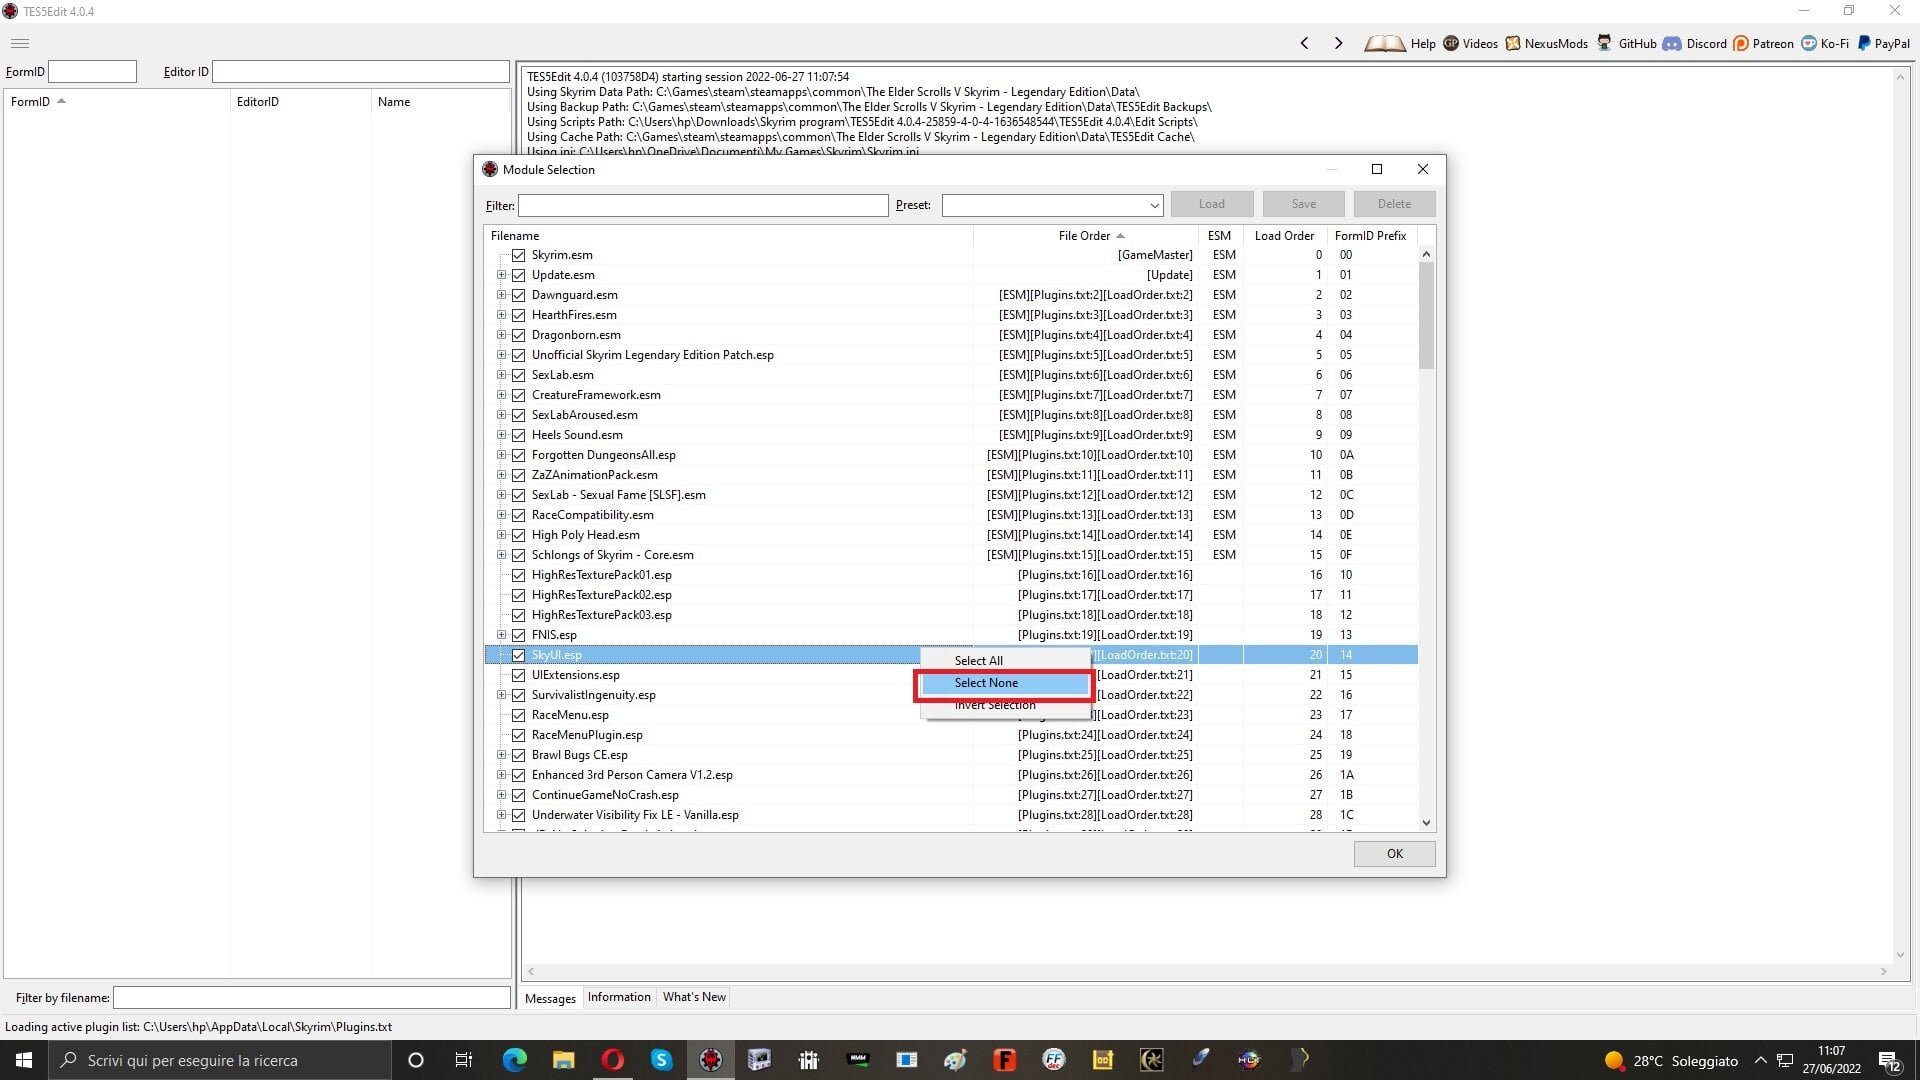Open the Videos link
This screenshot has width=1920, height=1080.
click(1470, 43)
